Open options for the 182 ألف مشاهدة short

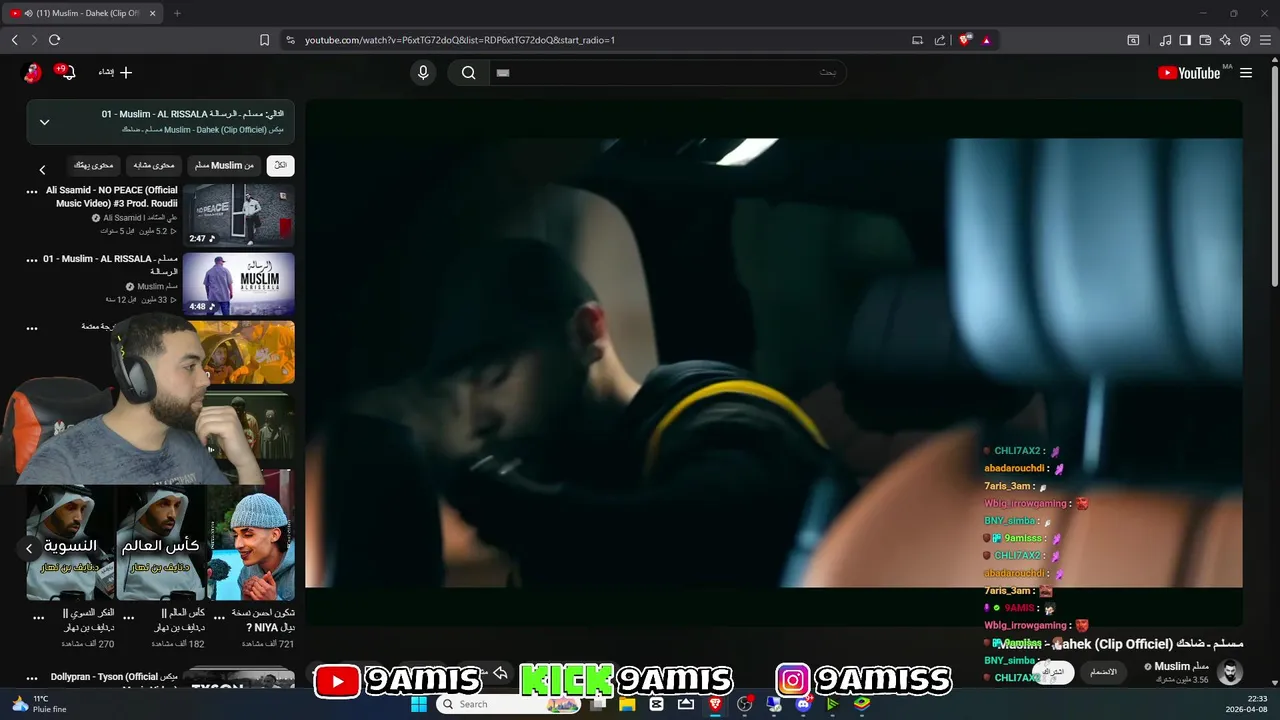coord(128,618)
